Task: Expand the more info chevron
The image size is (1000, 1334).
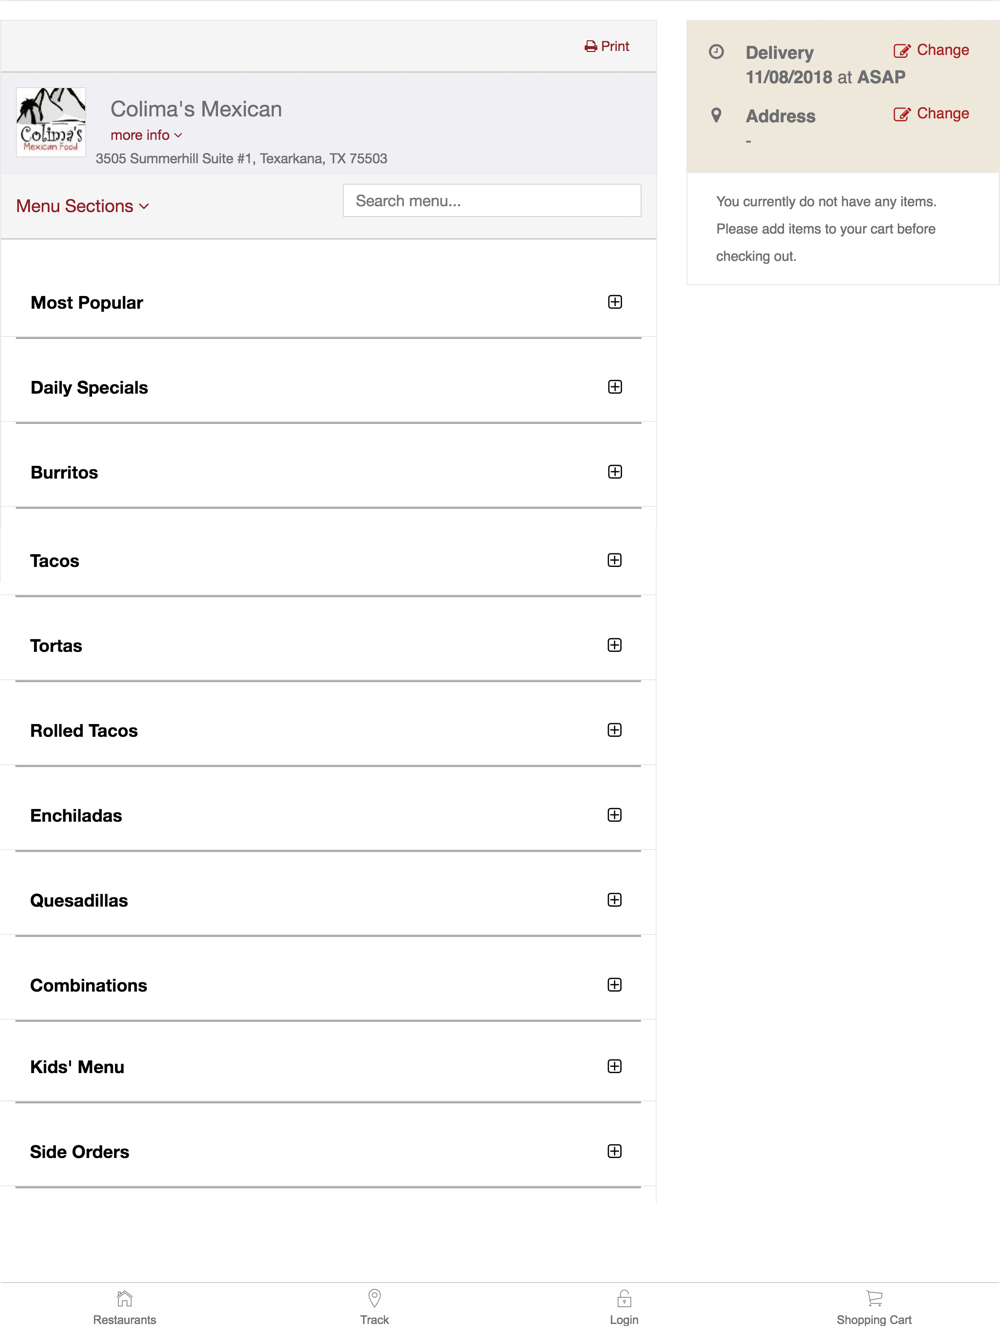Action: point(178,135)
